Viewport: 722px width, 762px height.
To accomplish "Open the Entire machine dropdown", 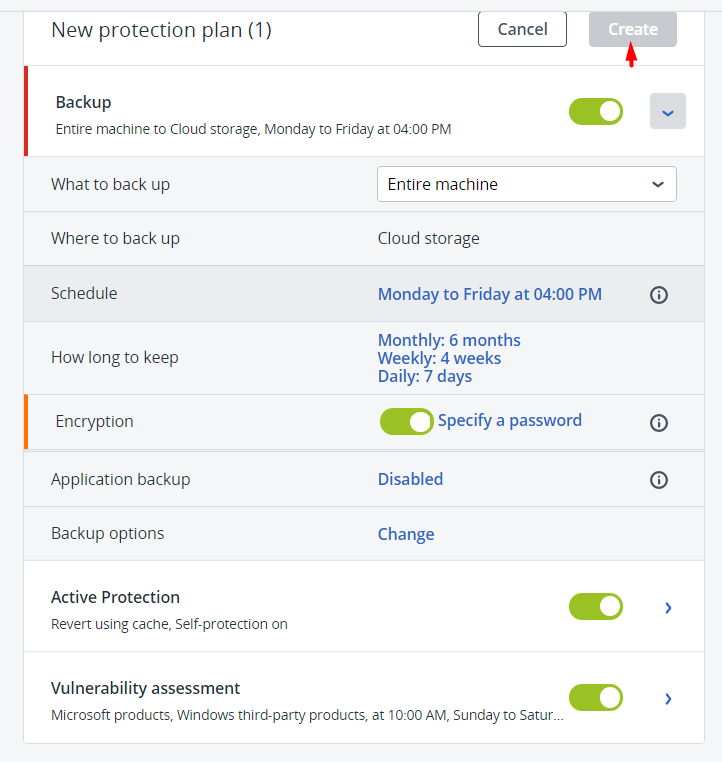I will tap(526, 184).
